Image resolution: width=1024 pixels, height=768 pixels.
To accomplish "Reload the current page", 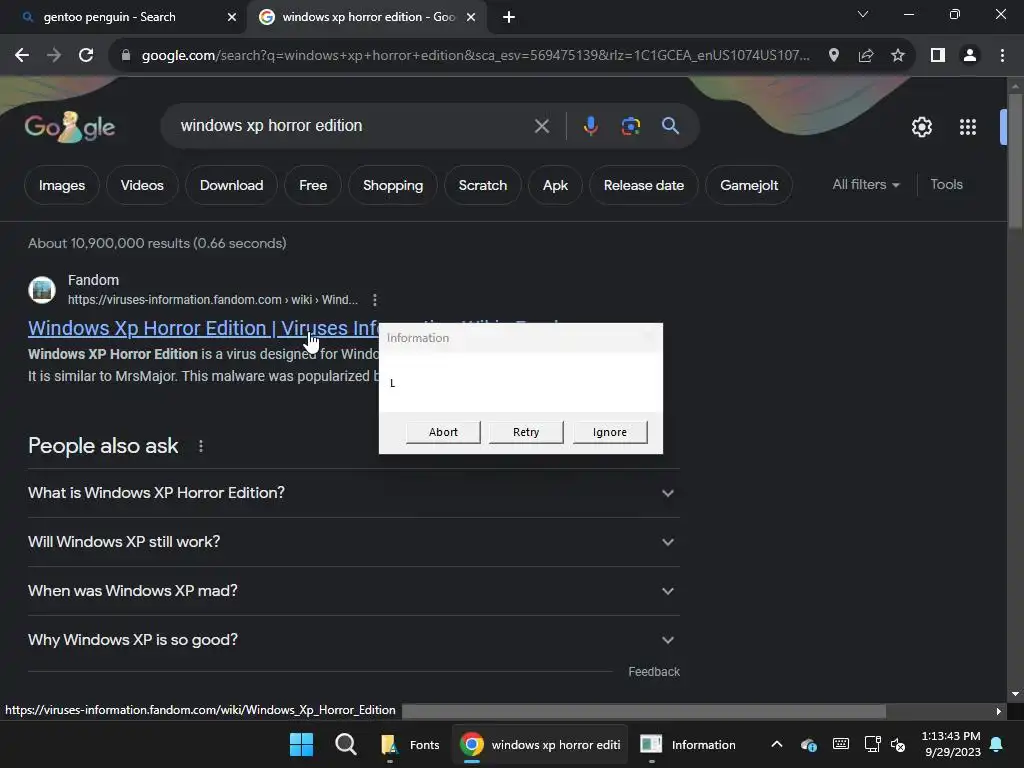I will point(86,56).
